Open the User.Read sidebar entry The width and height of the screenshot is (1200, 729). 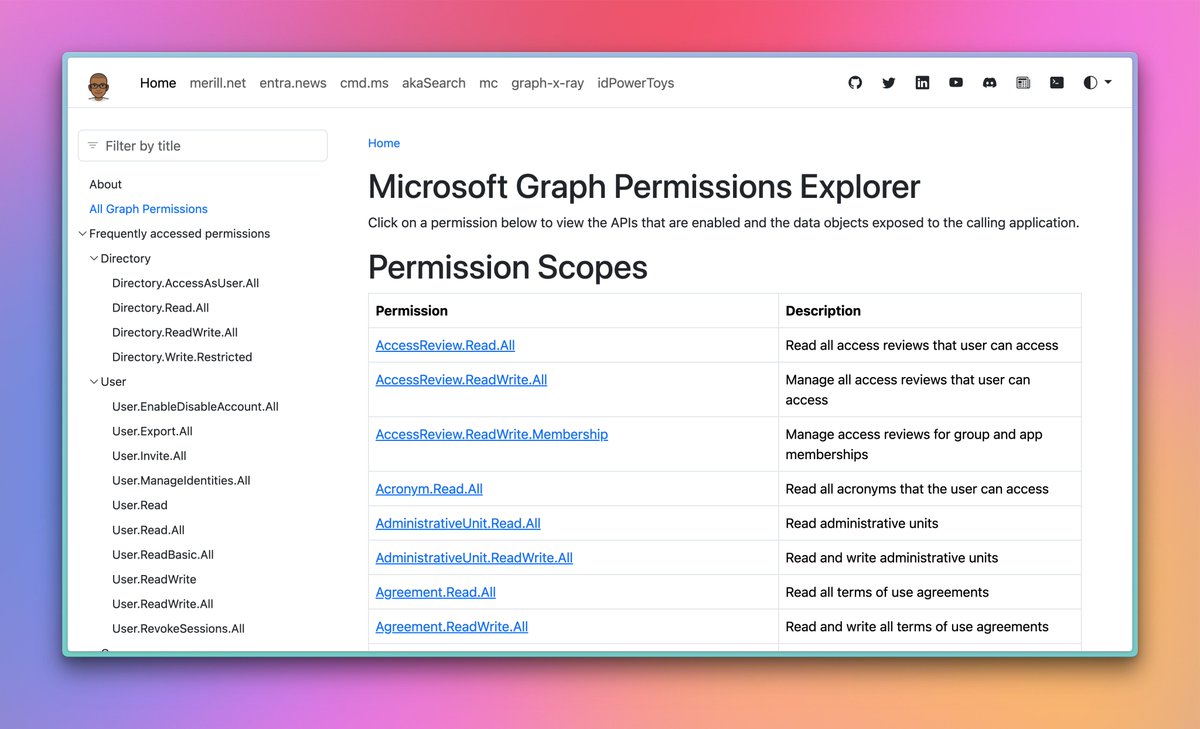point(140,505)
